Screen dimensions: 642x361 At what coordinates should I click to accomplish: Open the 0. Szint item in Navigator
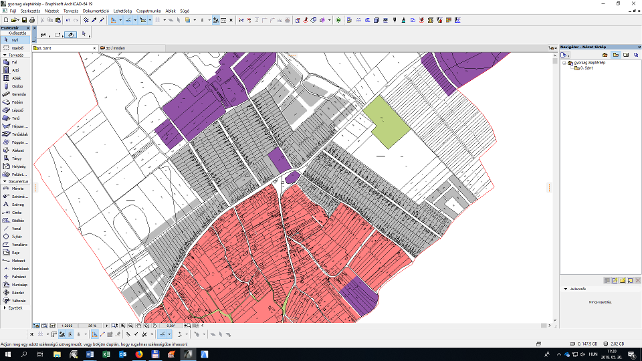583,68
